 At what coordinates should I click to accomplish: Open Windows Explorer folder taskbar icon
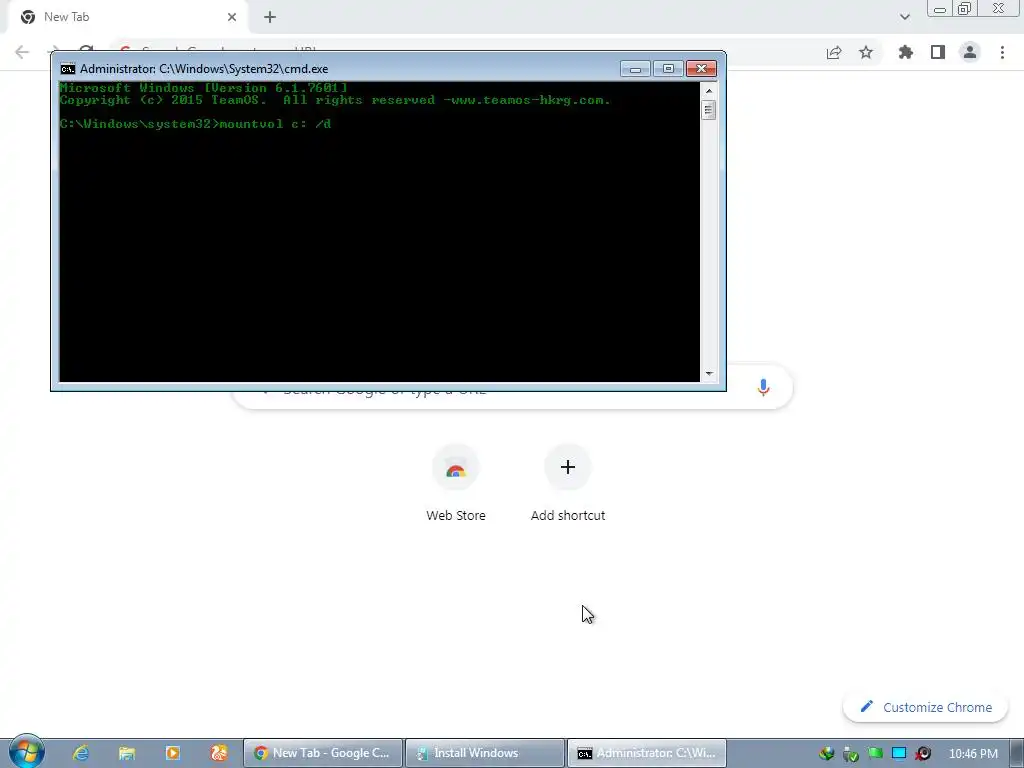click(127, 753)
